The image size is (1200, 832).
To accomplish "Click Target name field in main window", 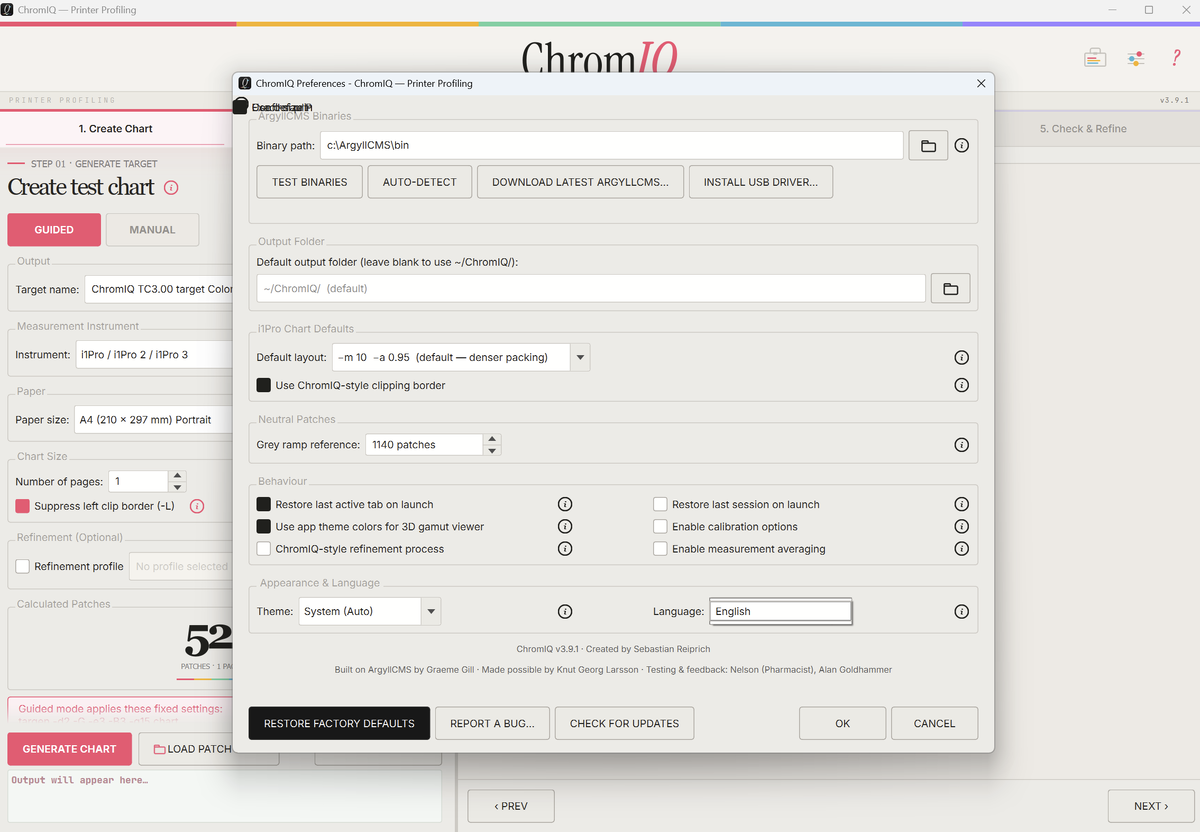I will [x=158, y=289].
